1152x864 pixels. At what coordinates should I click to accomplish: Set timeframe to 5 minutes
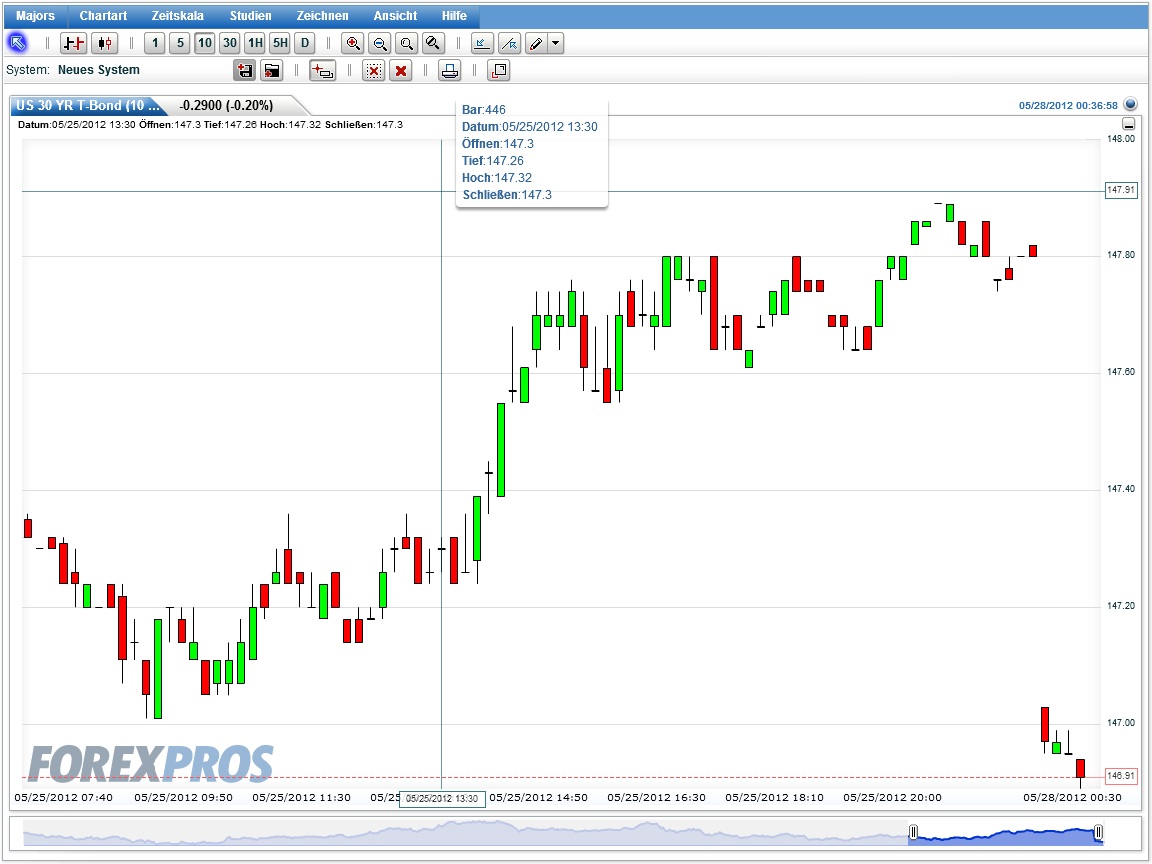tap(180, 43)
